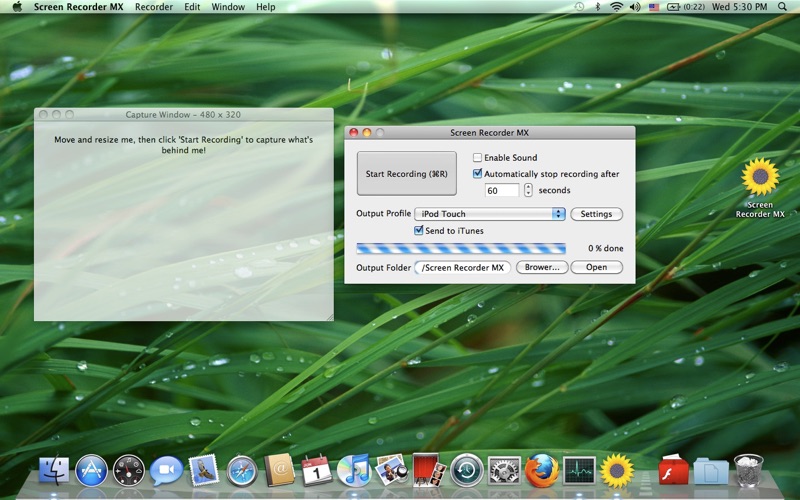Screen dimensions: 800x500
Task: Open iTunes from the Dock
Action: click(x=353, y=468)
